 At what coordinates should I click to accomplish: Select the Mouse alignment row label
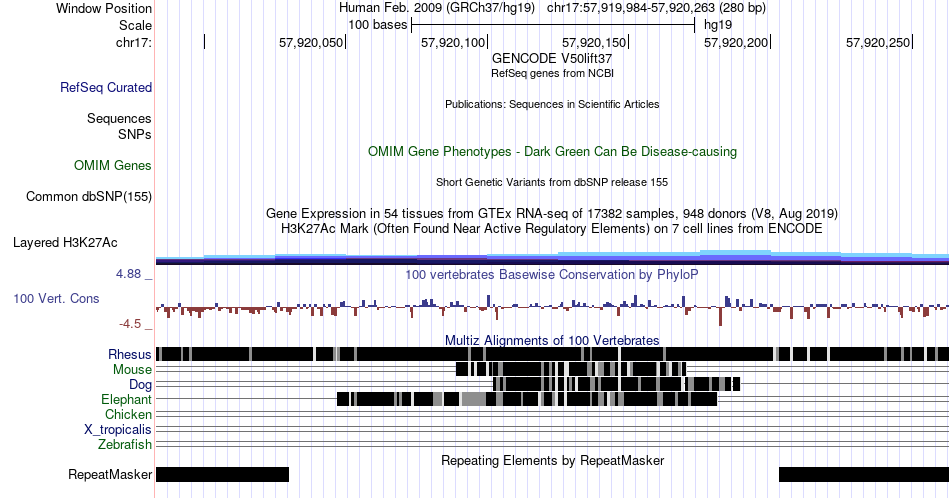click(132, 370)
